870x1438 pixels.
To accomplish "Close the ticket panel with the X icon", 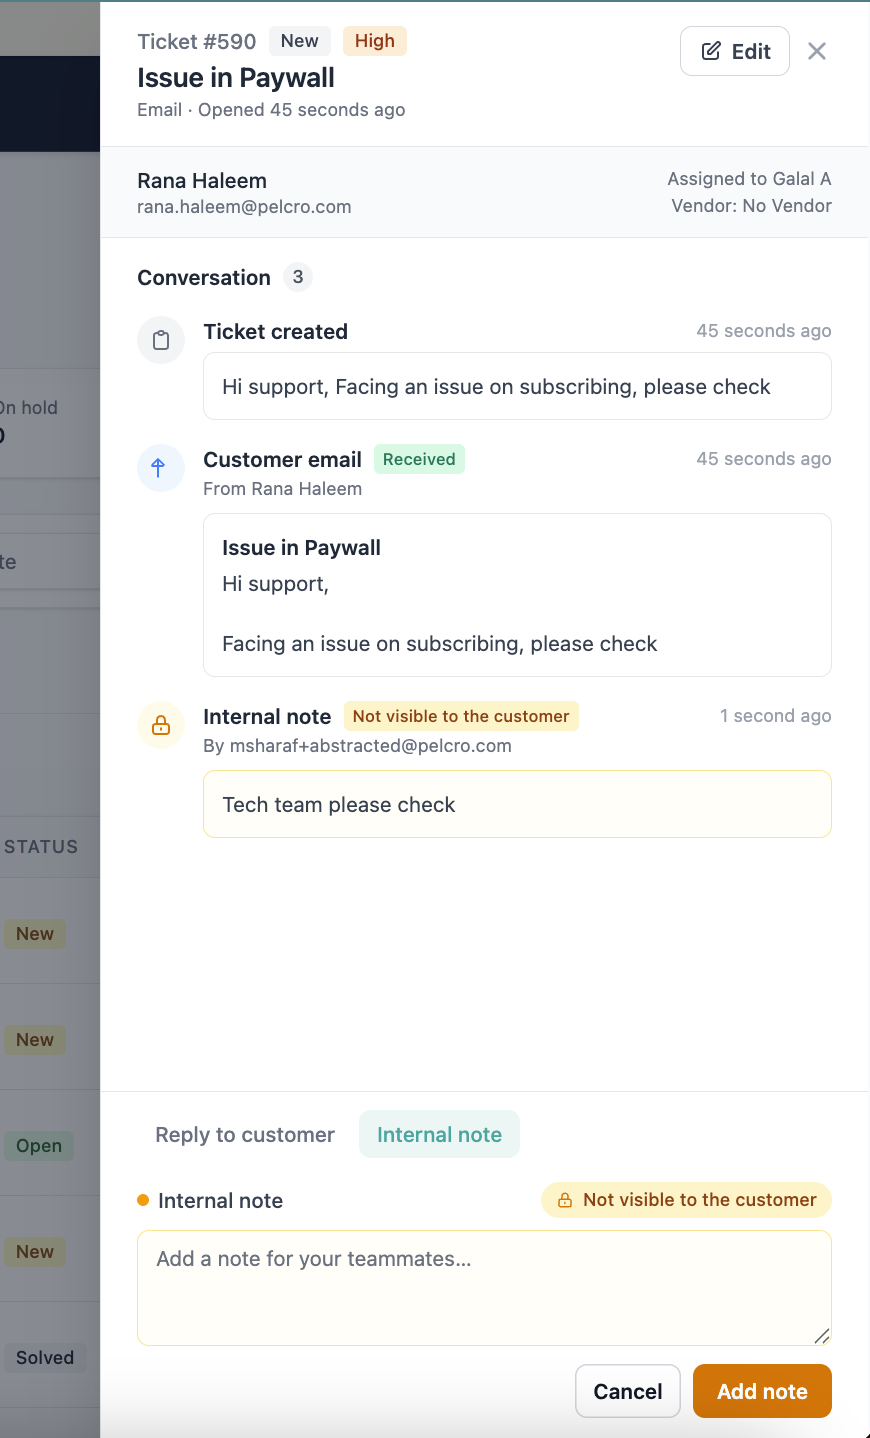I will (817, 51).
